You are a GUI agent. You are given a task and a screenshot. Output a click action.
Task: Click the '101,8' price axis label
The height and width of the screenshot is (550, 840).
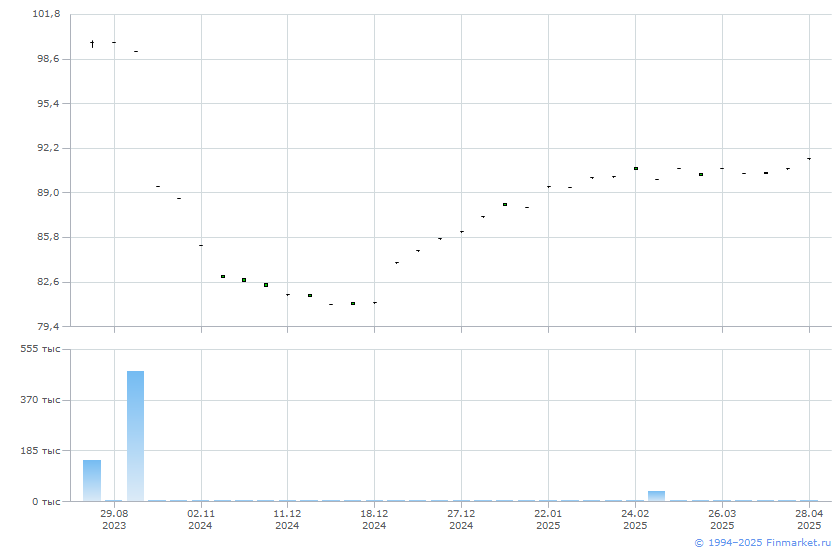click(x=47, y=13)
